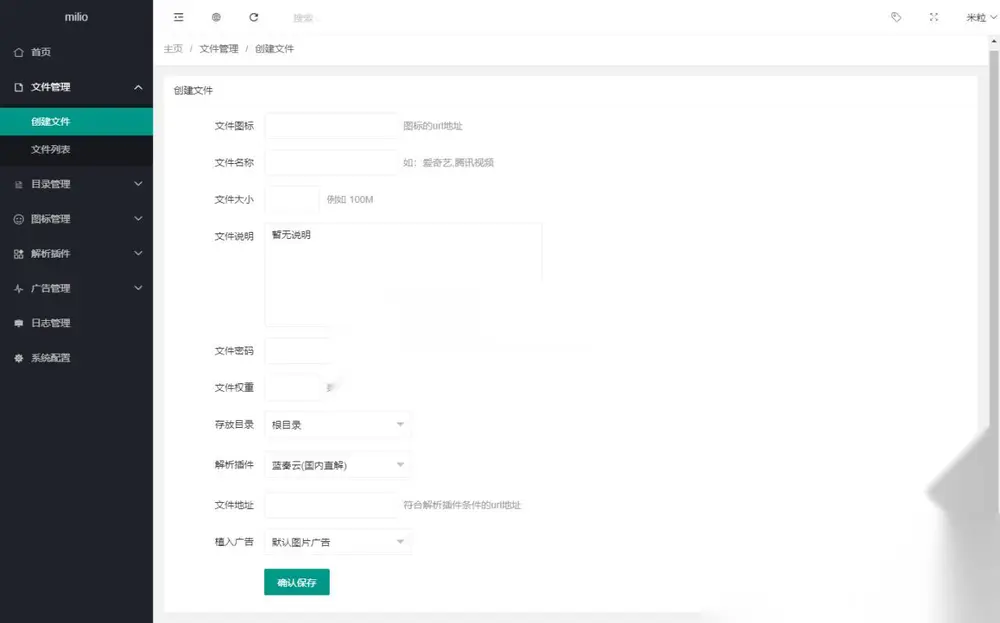Focus the 文件权重 input field
1000x623 pixels.
point(292,388)
